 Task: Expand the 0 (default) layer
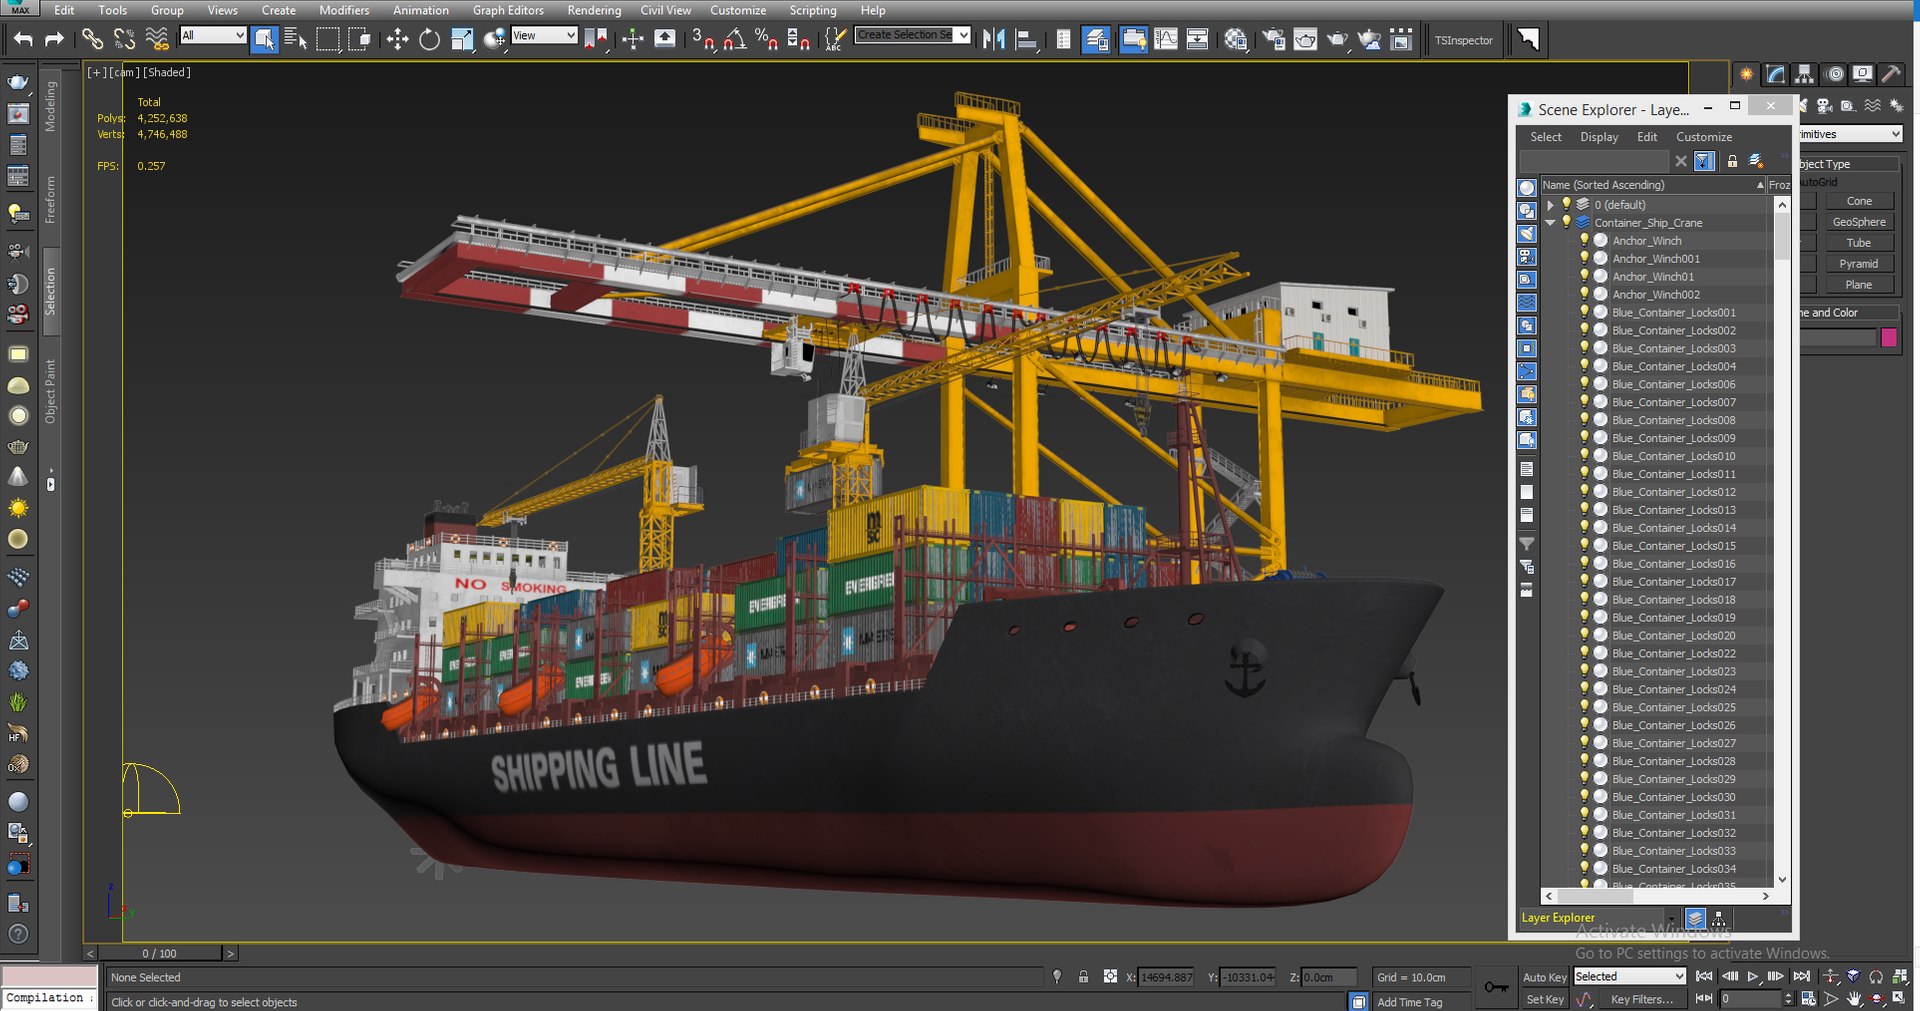click(1550, 205)
